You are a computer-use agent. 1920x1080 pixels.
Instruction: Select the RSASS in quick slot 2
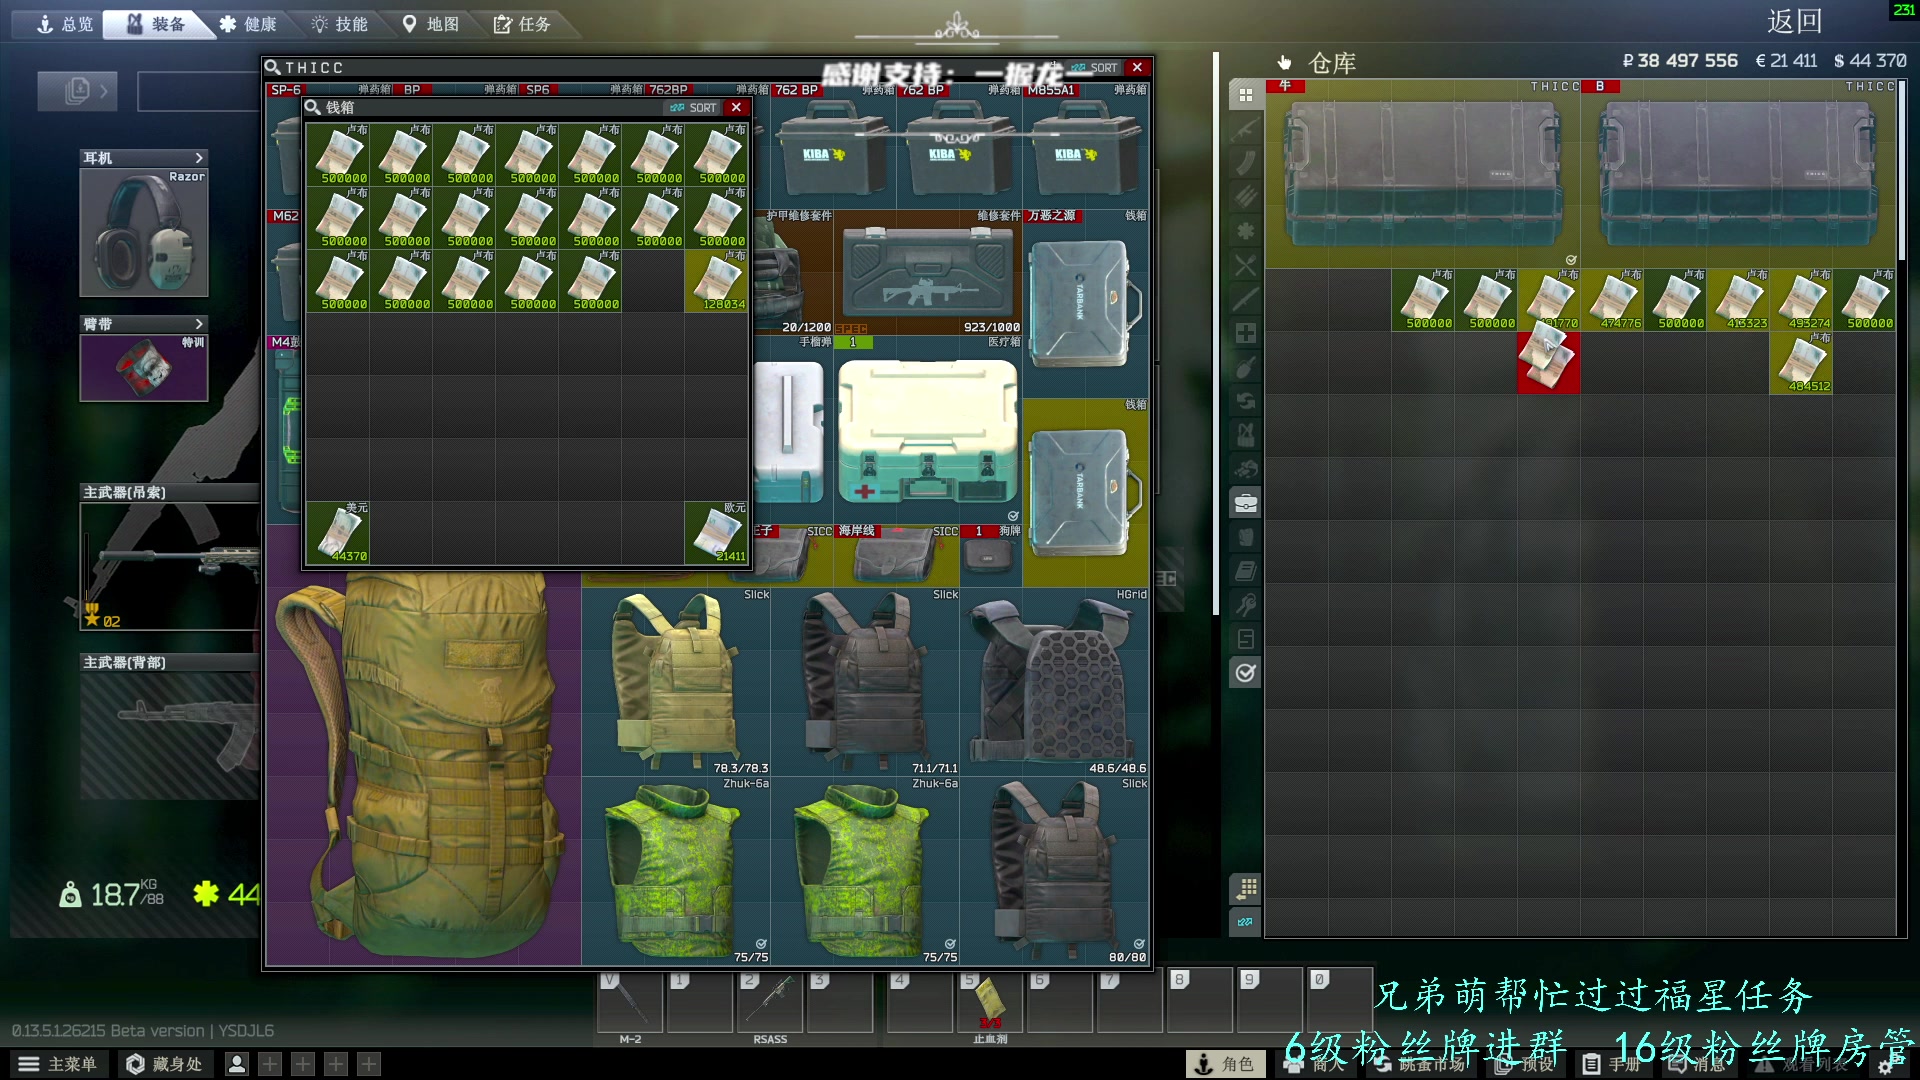pyautogui.click(x=770, y=1001)
